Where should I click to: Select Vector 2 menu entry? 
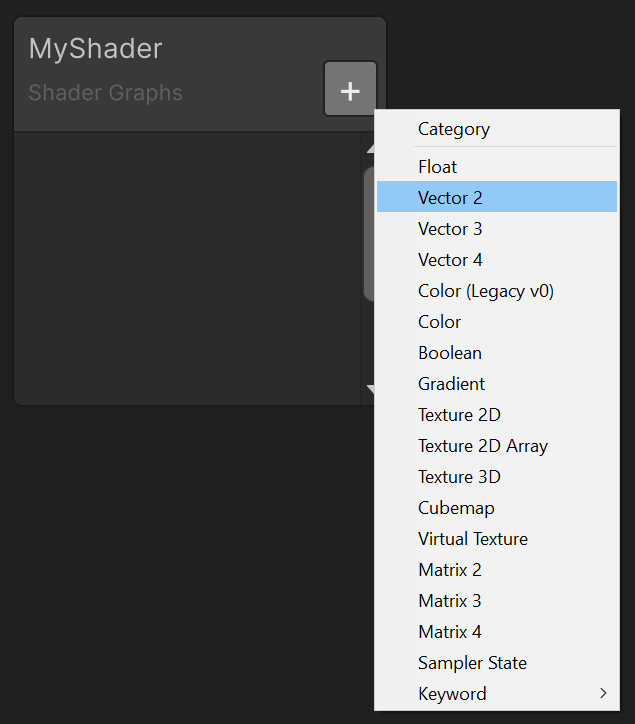click(450, 198)
